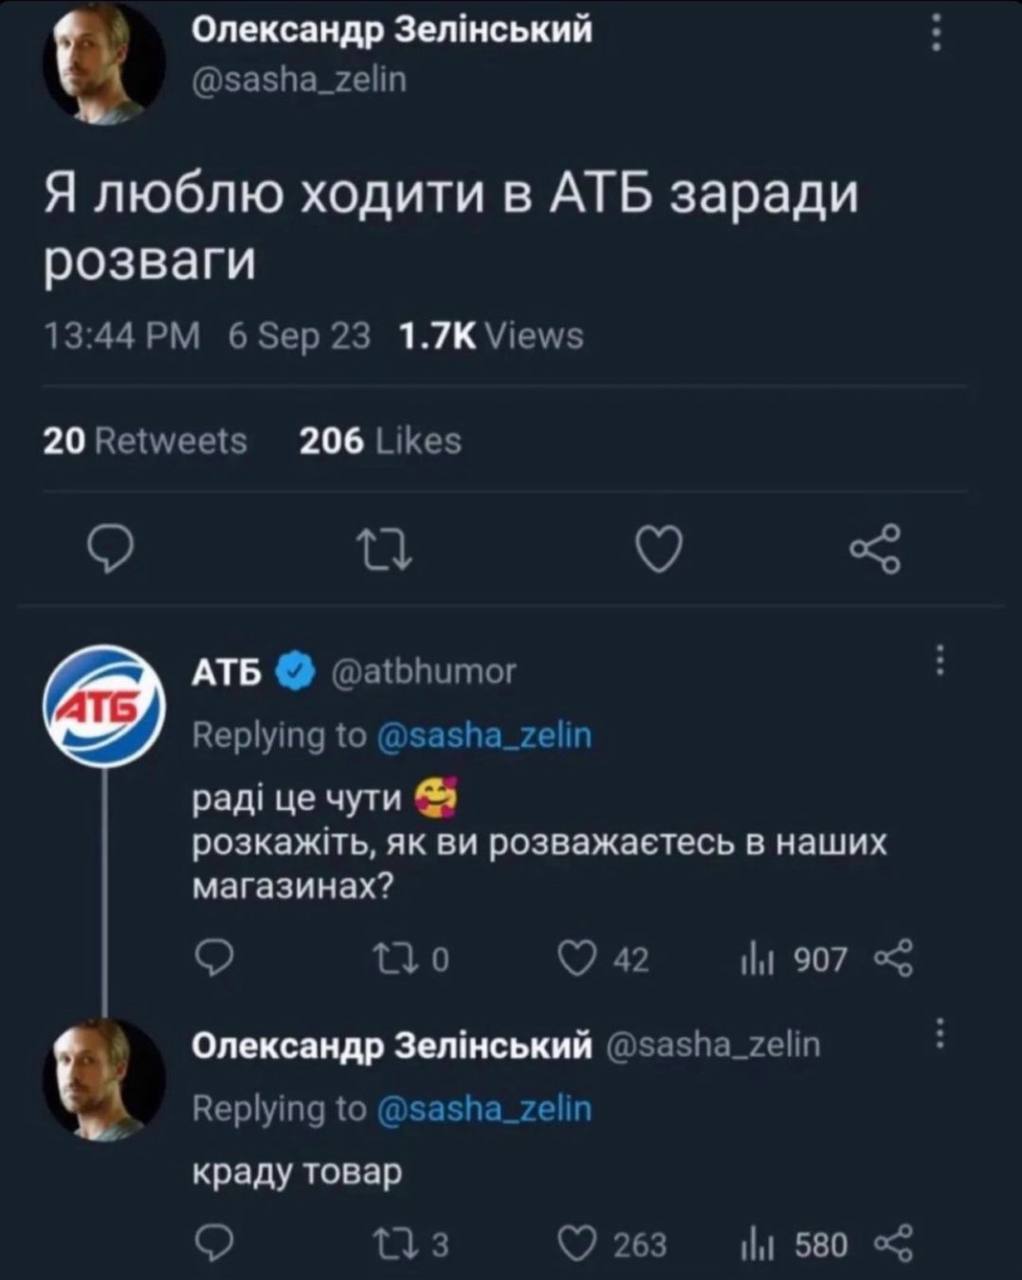1022x1280 pixels.
Task: Share АТБ's reply
Action: coord(893,960)
